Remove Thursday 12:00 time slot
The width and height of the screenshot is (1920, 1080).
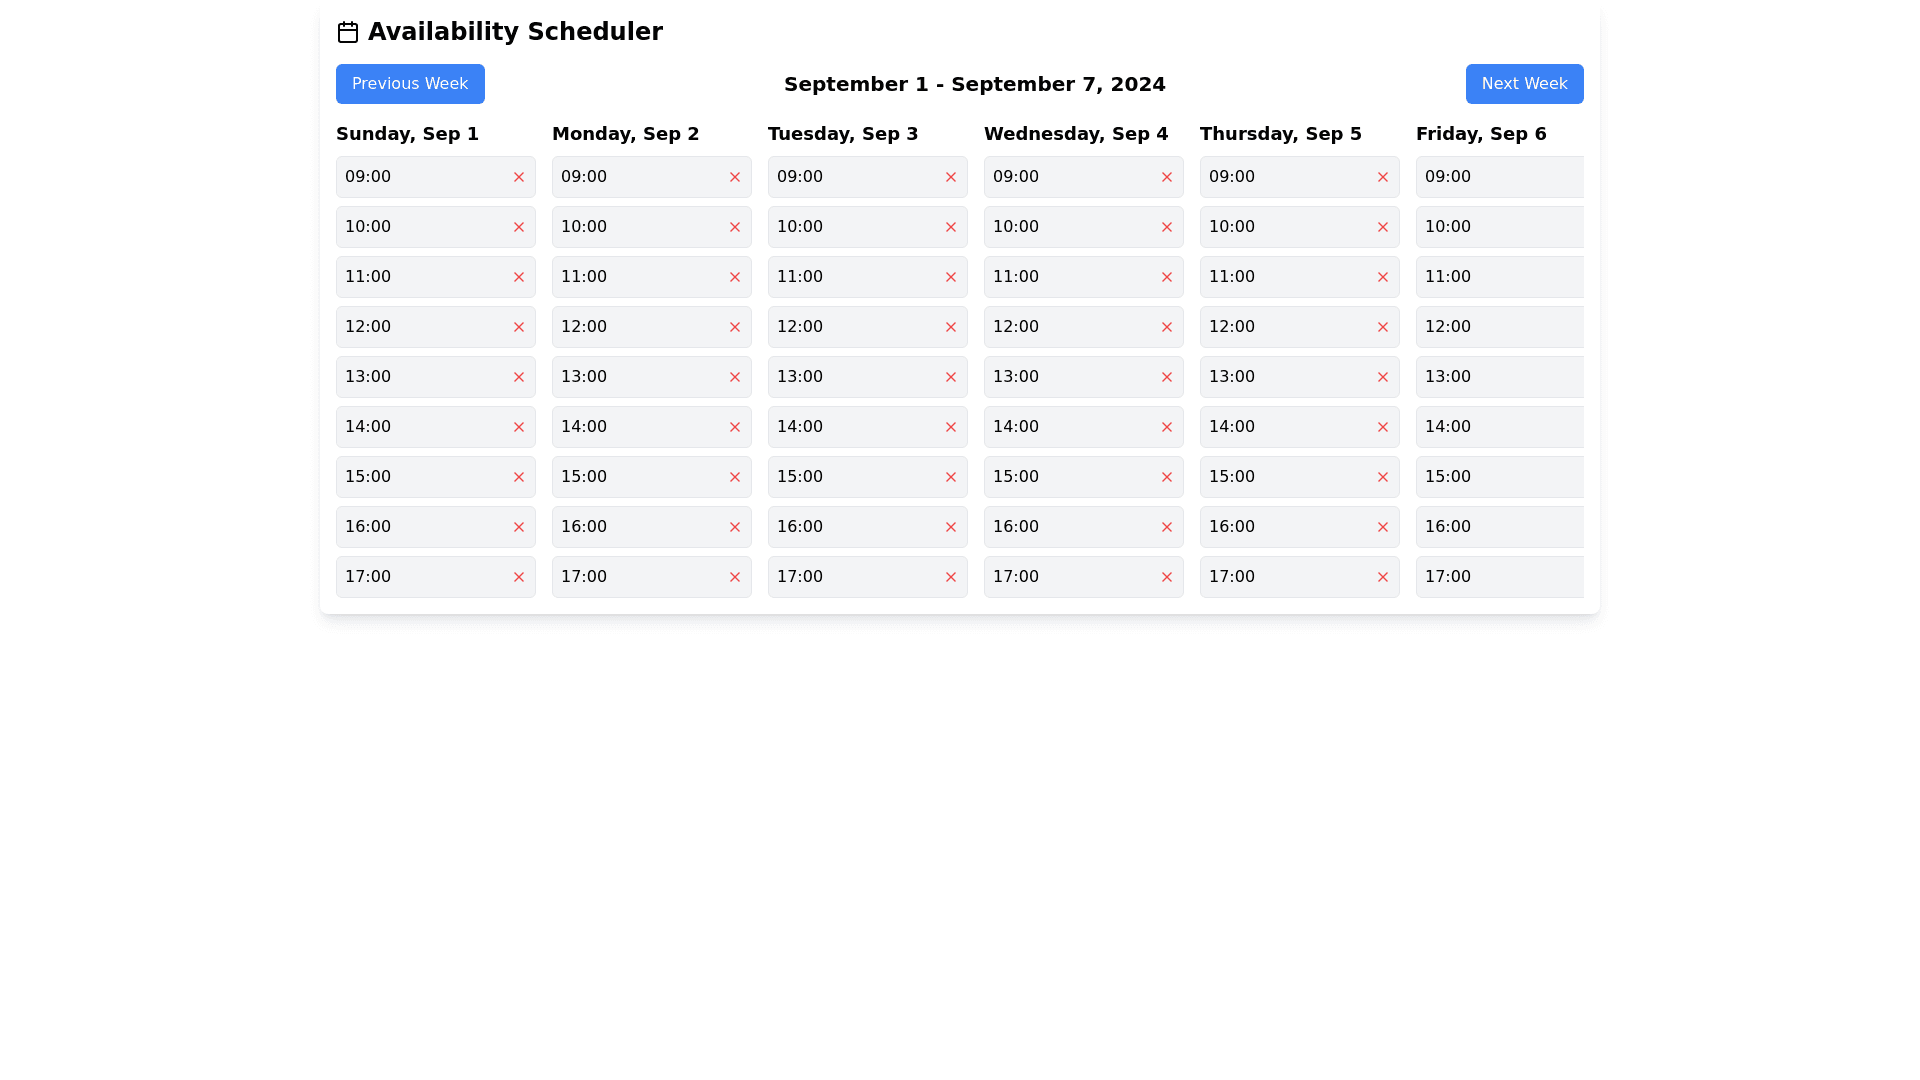pos(1382,327)
